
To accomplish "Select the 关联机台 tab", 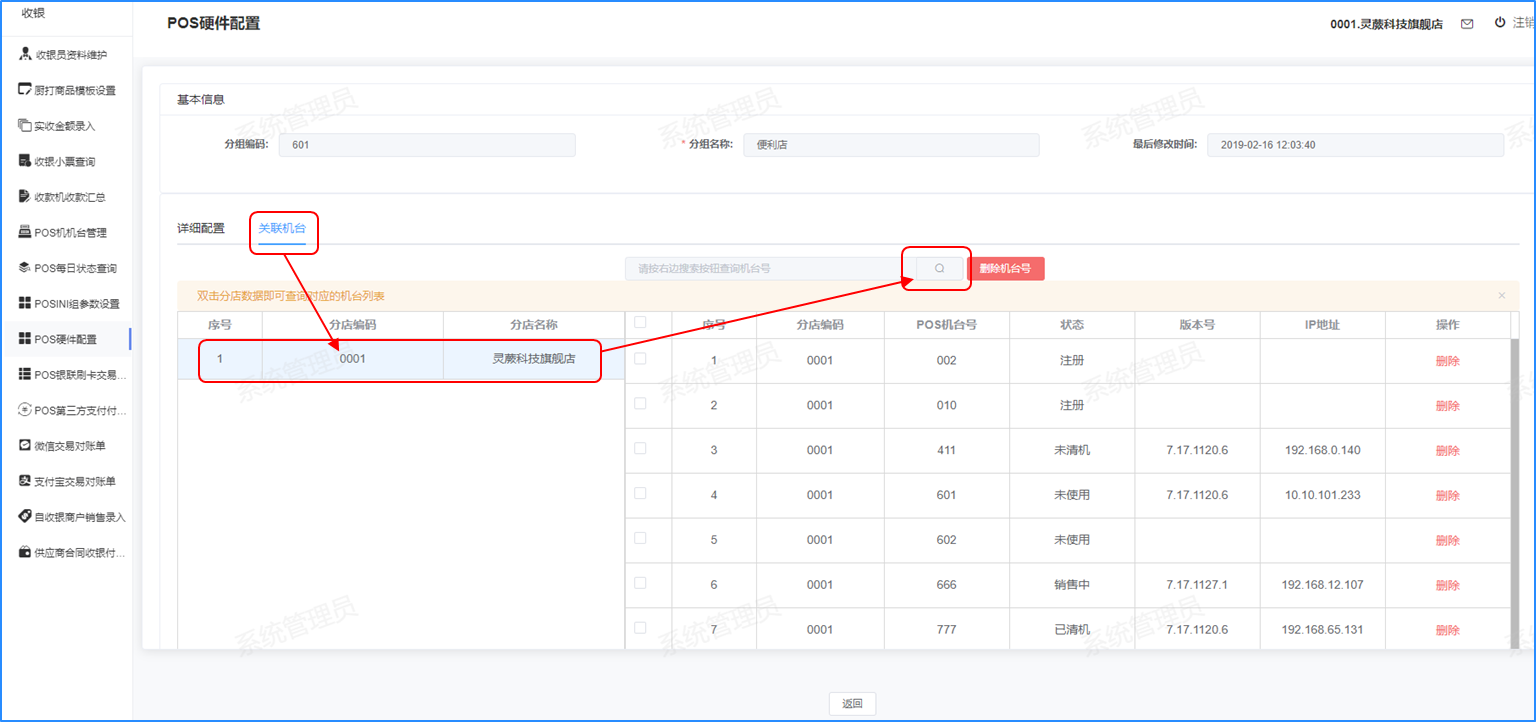I will pyautogui.click(x=282, y=228).
